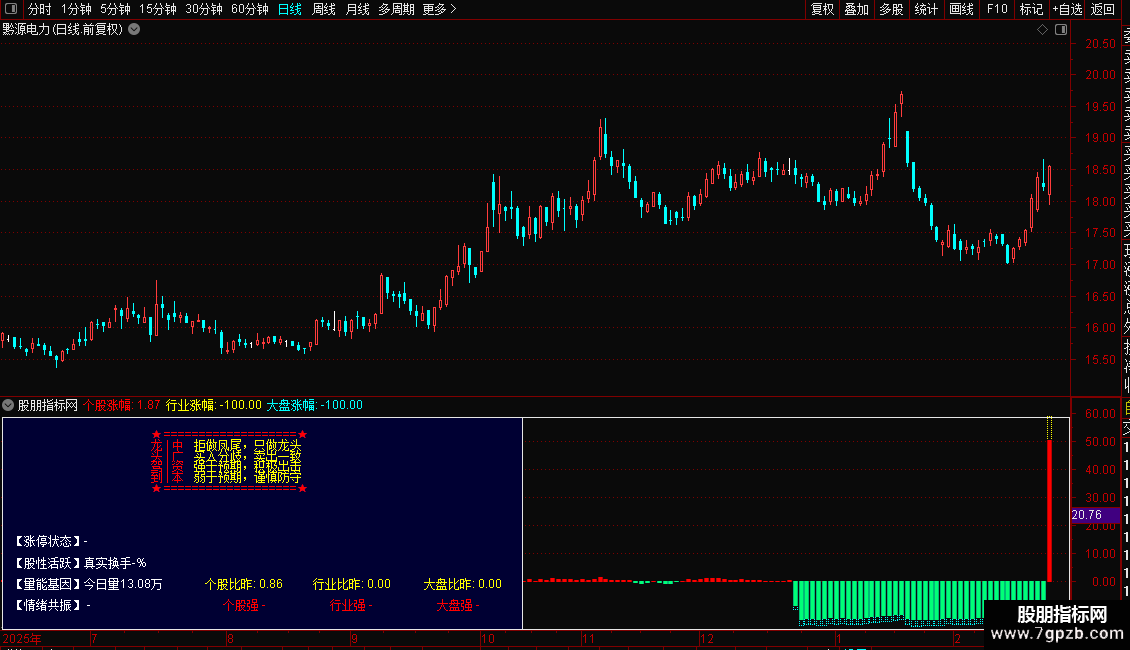Select the 1分钟 period tab
Image resolution: width=1130 pixels, height=650 pixels.
pyautogui.click(x=76, y=9)
